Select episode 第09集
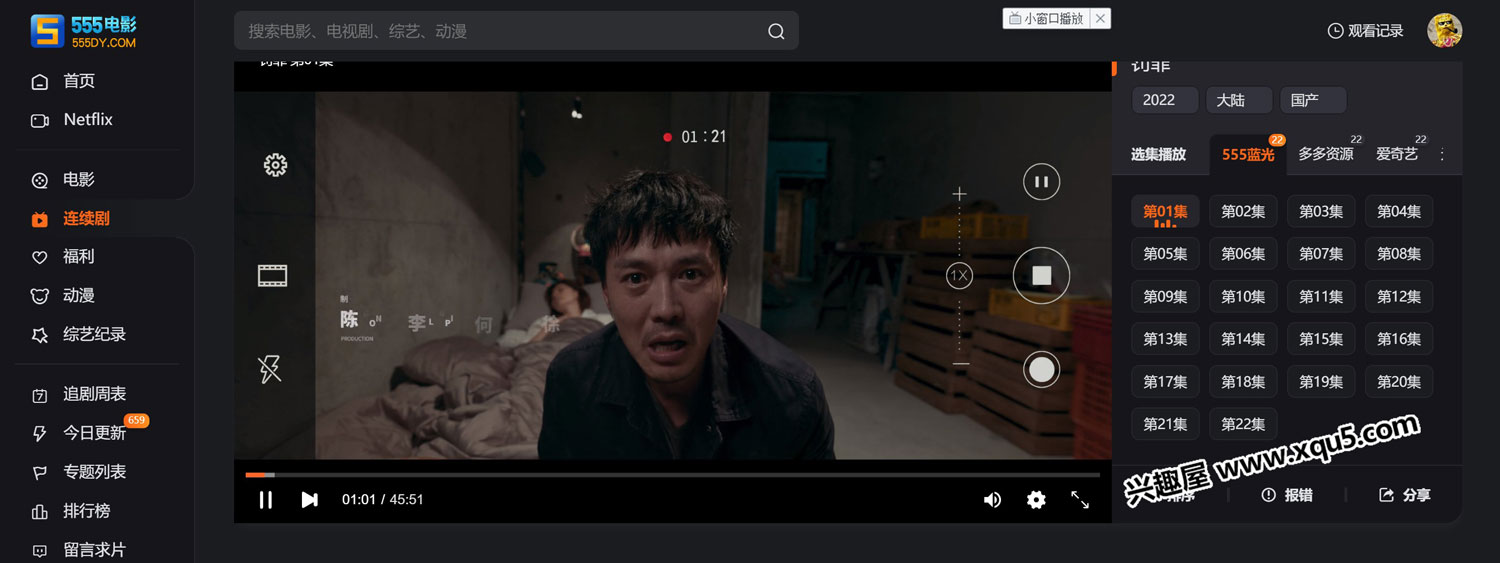 (1165, 297)
